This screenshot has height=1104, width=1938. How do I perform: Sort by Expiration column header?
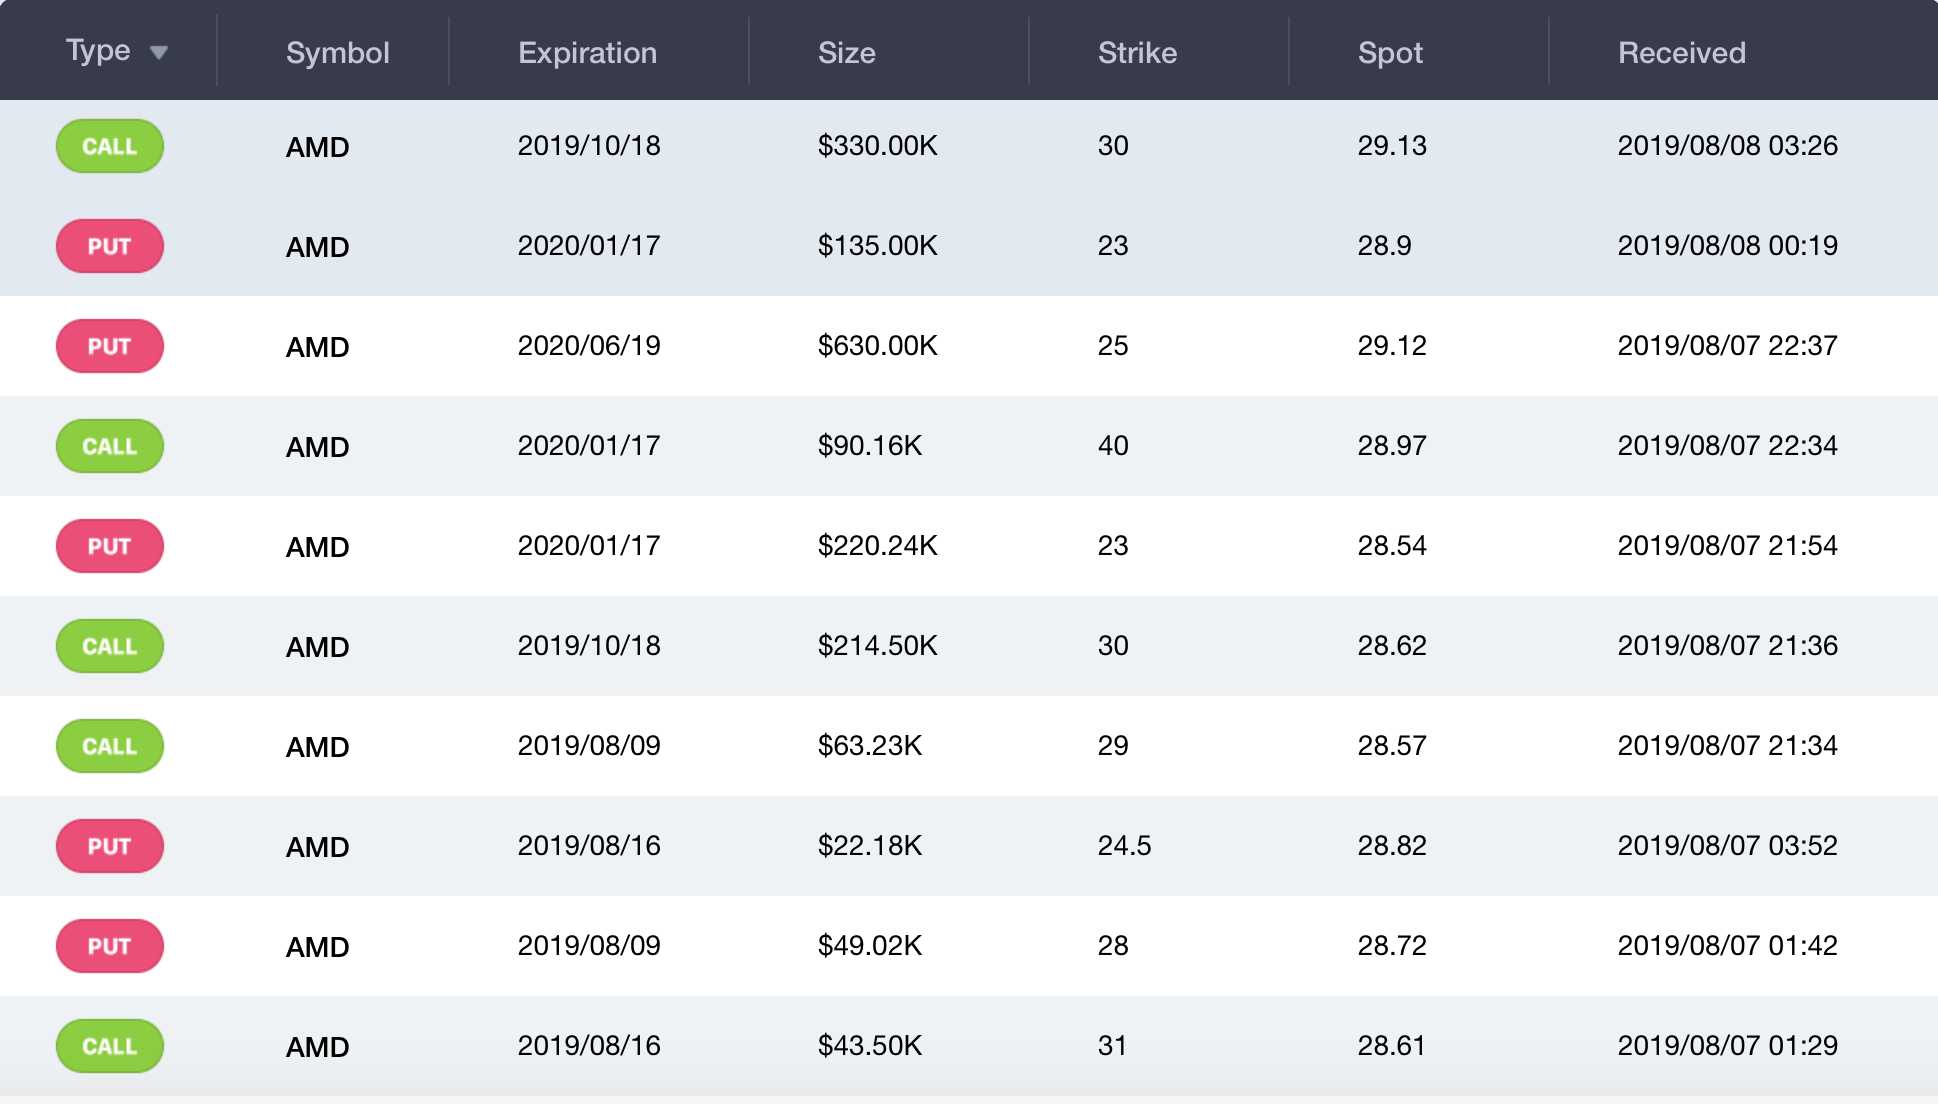[x=587, y=53]
